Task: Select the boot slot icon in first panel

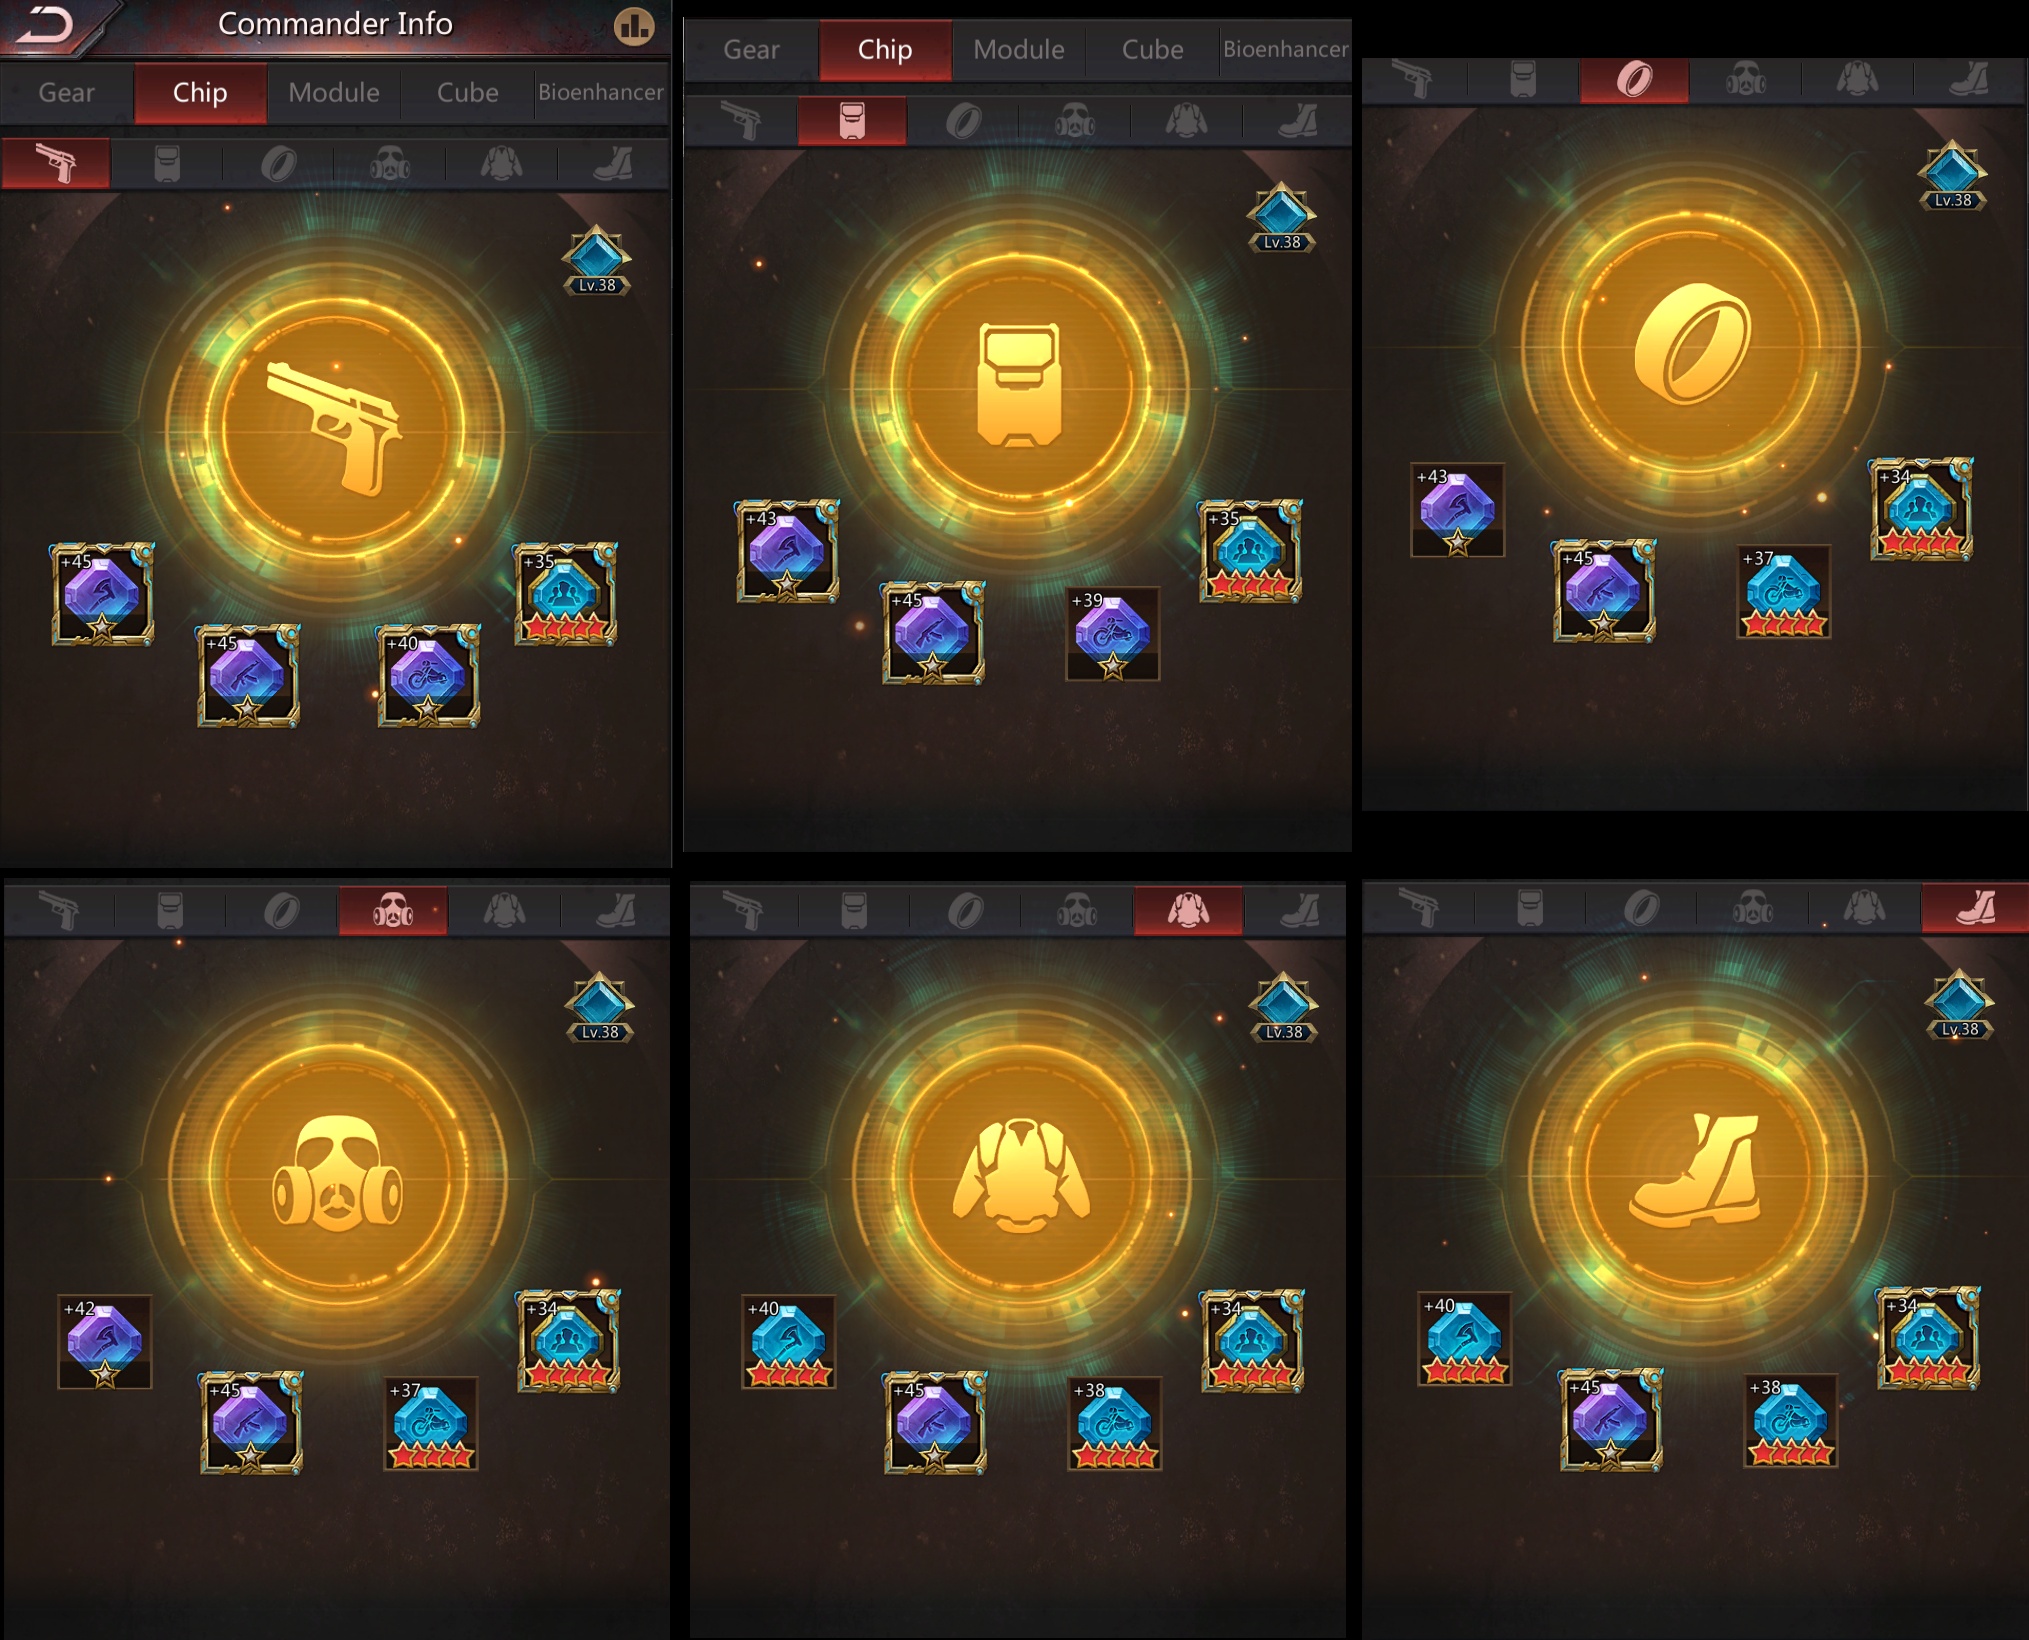Action: [x=613, y=163]
